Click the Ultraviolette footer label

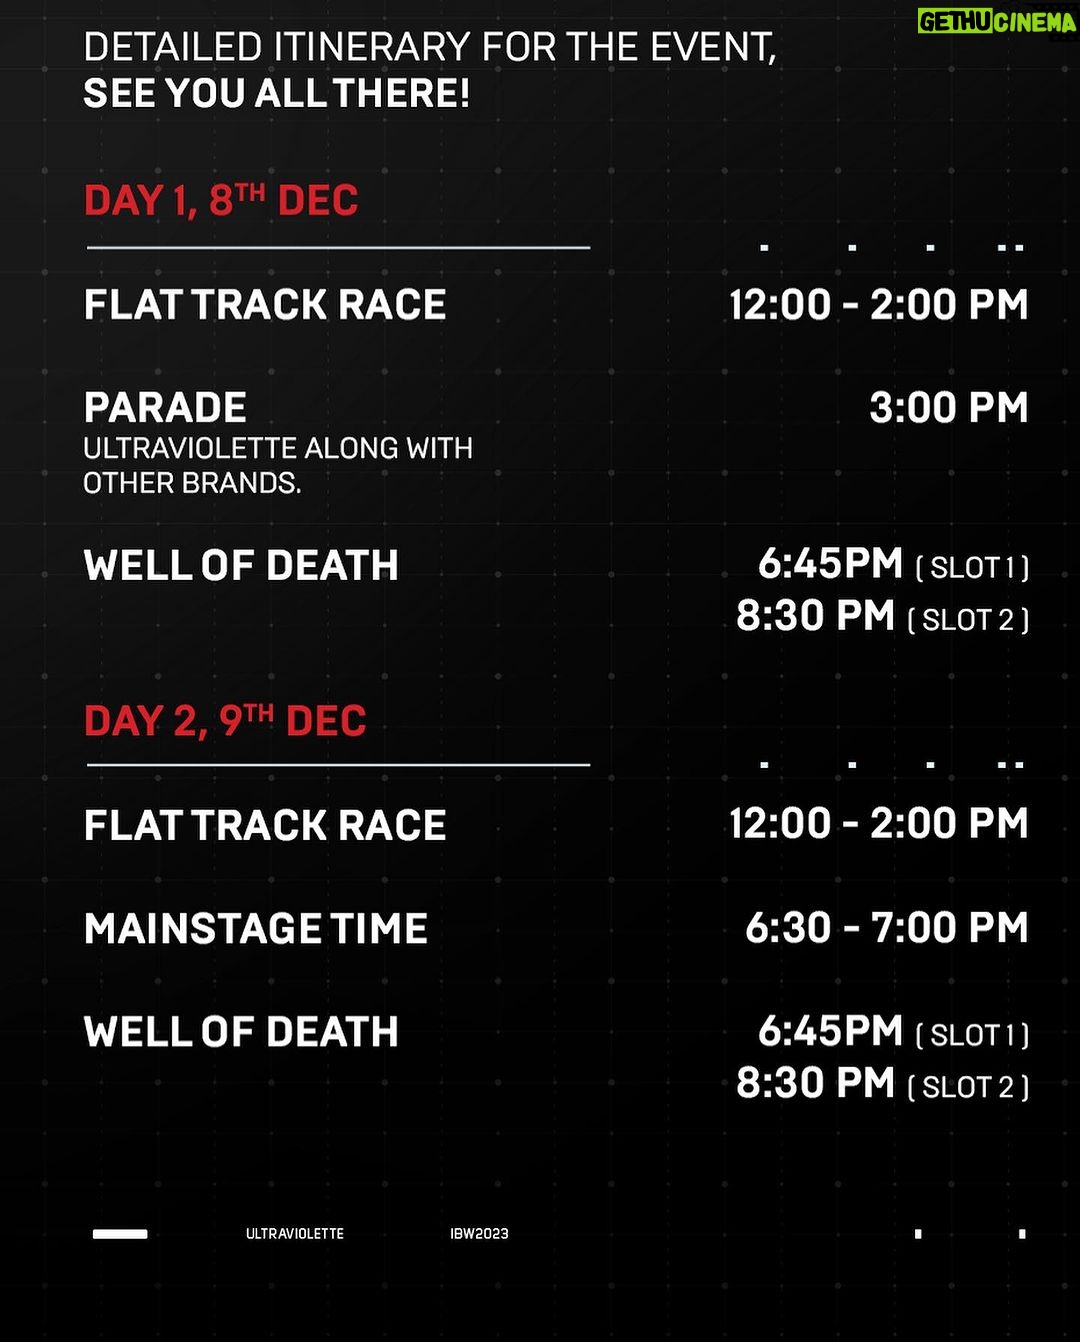point(295,1234)
